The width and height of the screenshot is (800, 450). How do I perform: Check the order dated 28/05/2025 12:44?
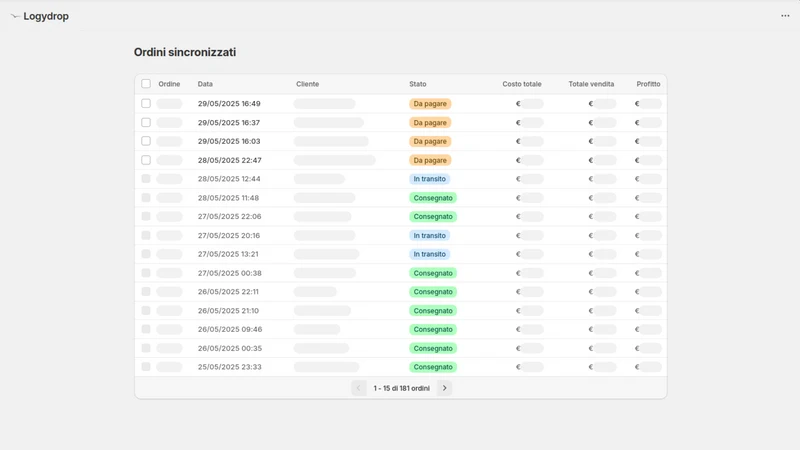146,179
